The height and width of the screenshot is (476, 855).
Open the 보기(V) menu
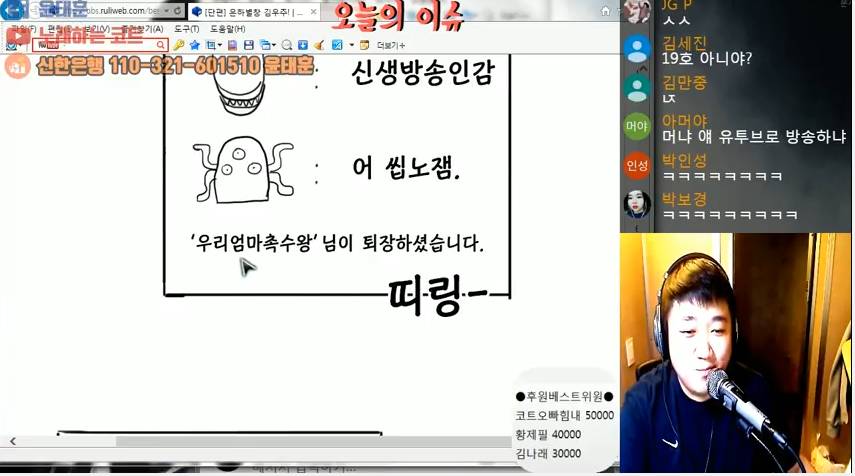[x=97, y=29]
